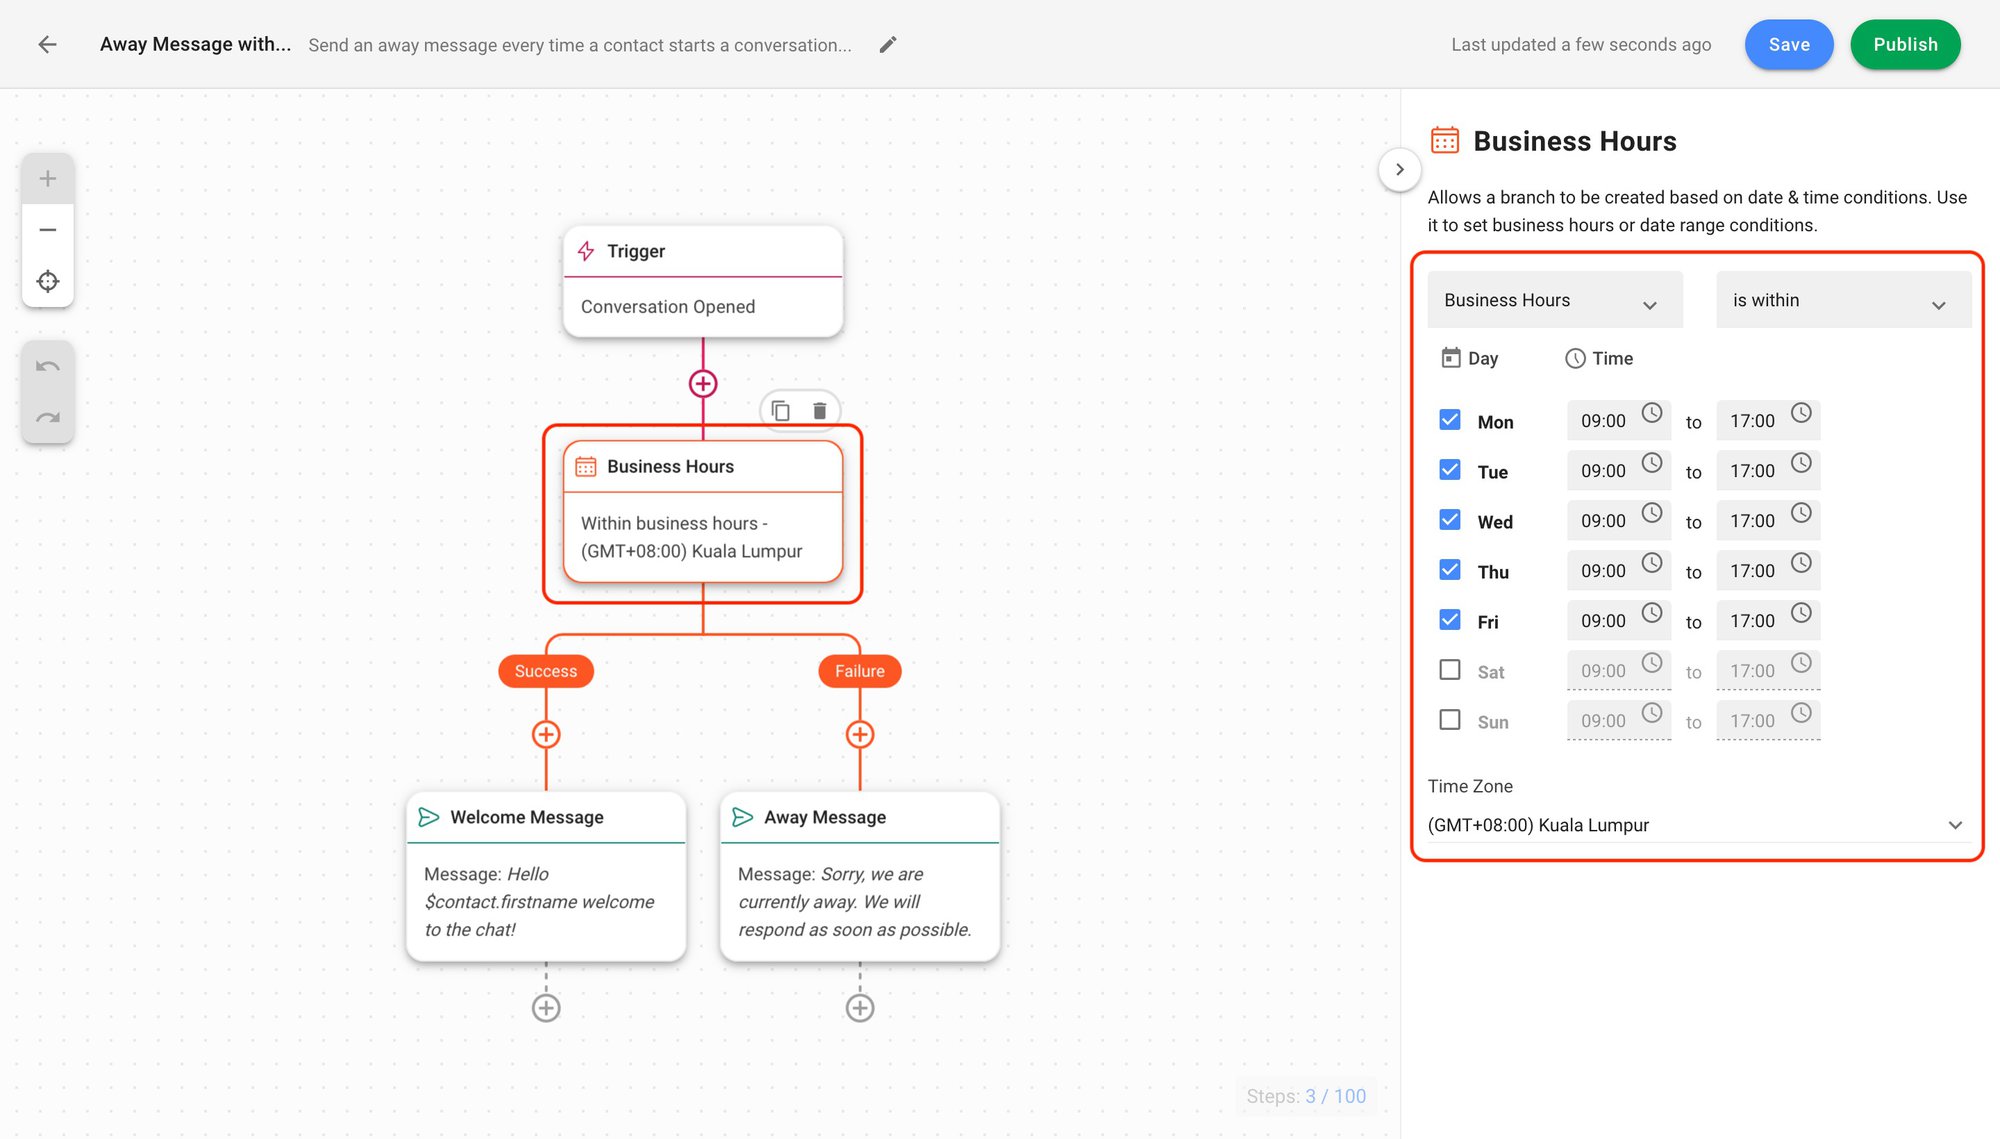Expand the is within condition dropdown
Image resolution: width=2000 pixels, height=1139 pixels.
1841,298
